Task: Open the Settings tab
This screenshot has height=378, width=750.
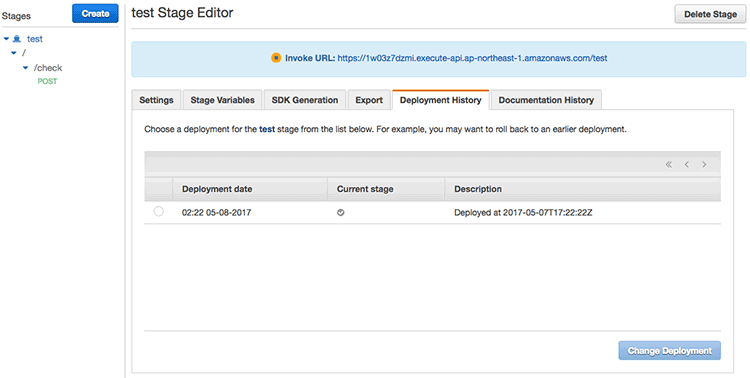Action: [x=156, y=100]
